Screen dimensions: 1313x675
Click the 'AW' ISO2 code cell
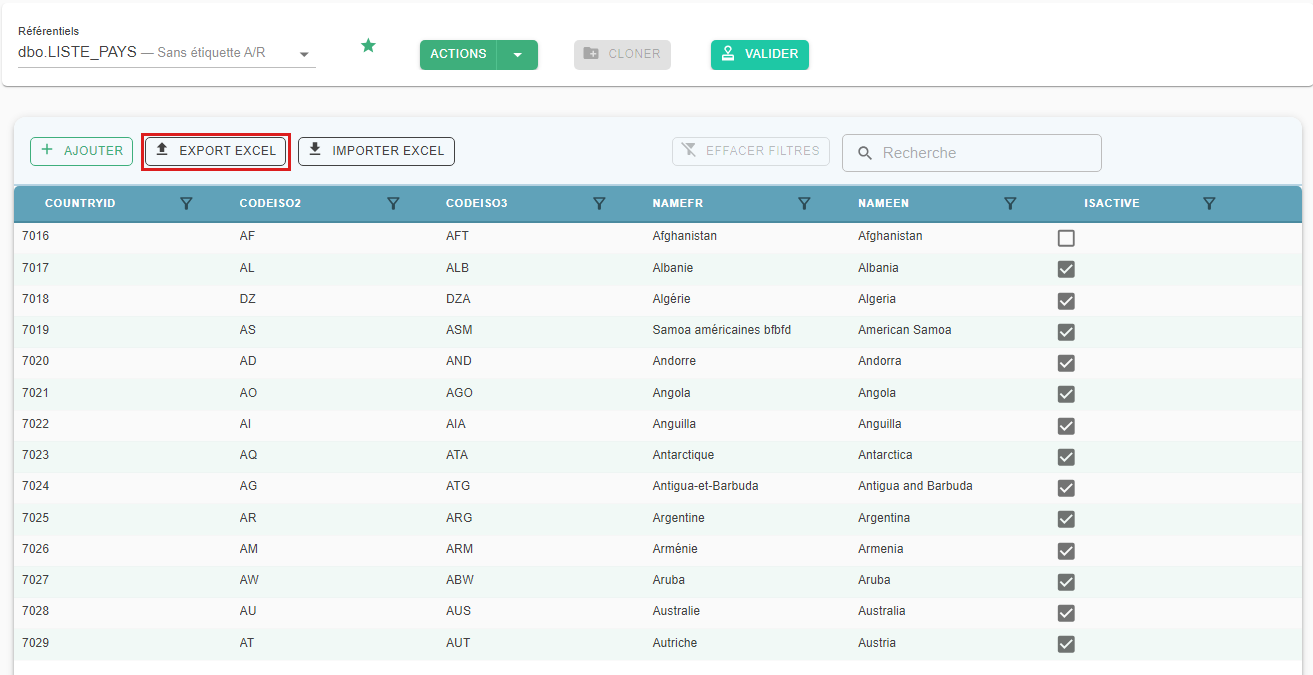[x=249, y=580]
